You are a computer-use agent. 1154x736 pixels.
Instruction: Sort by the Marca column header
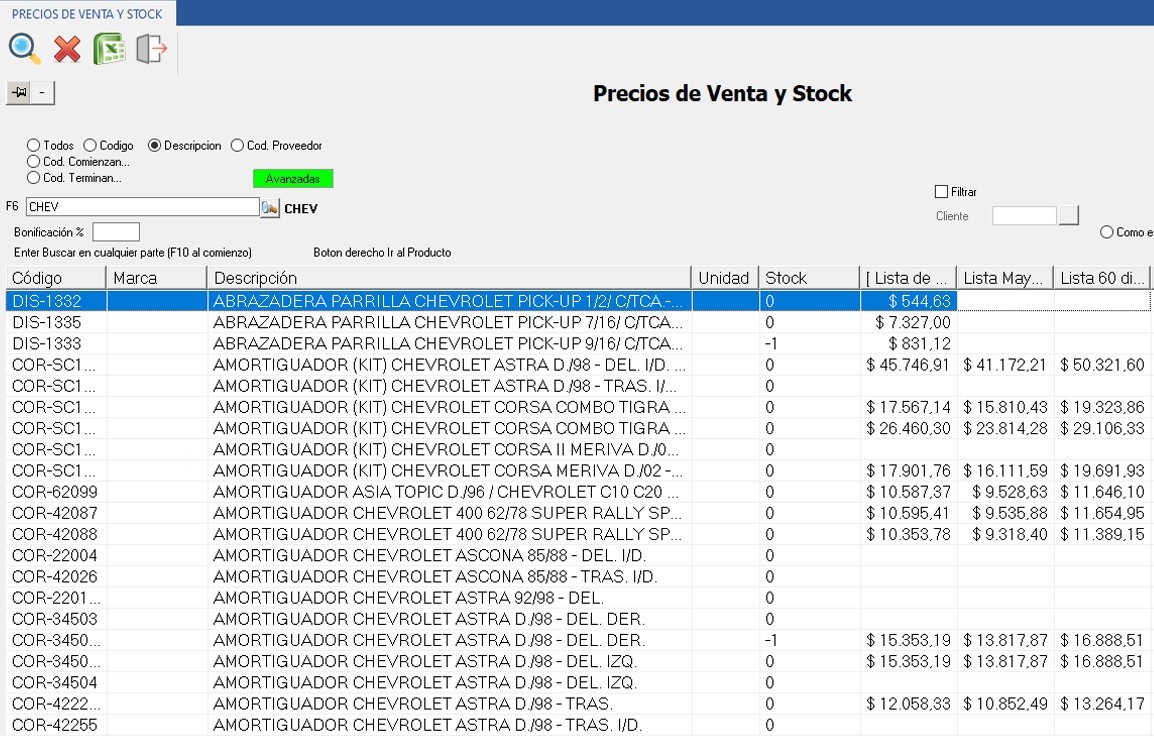point(157,278)
